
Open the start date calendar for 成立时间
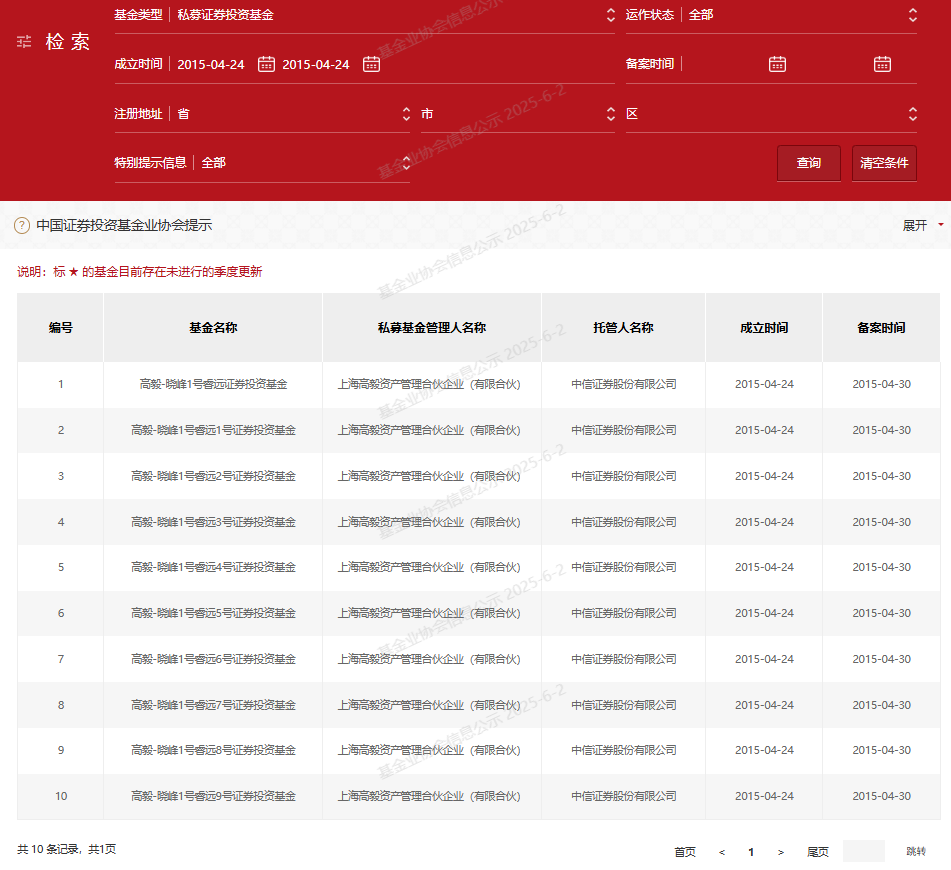pyautogui.click(x=266, y=64)
